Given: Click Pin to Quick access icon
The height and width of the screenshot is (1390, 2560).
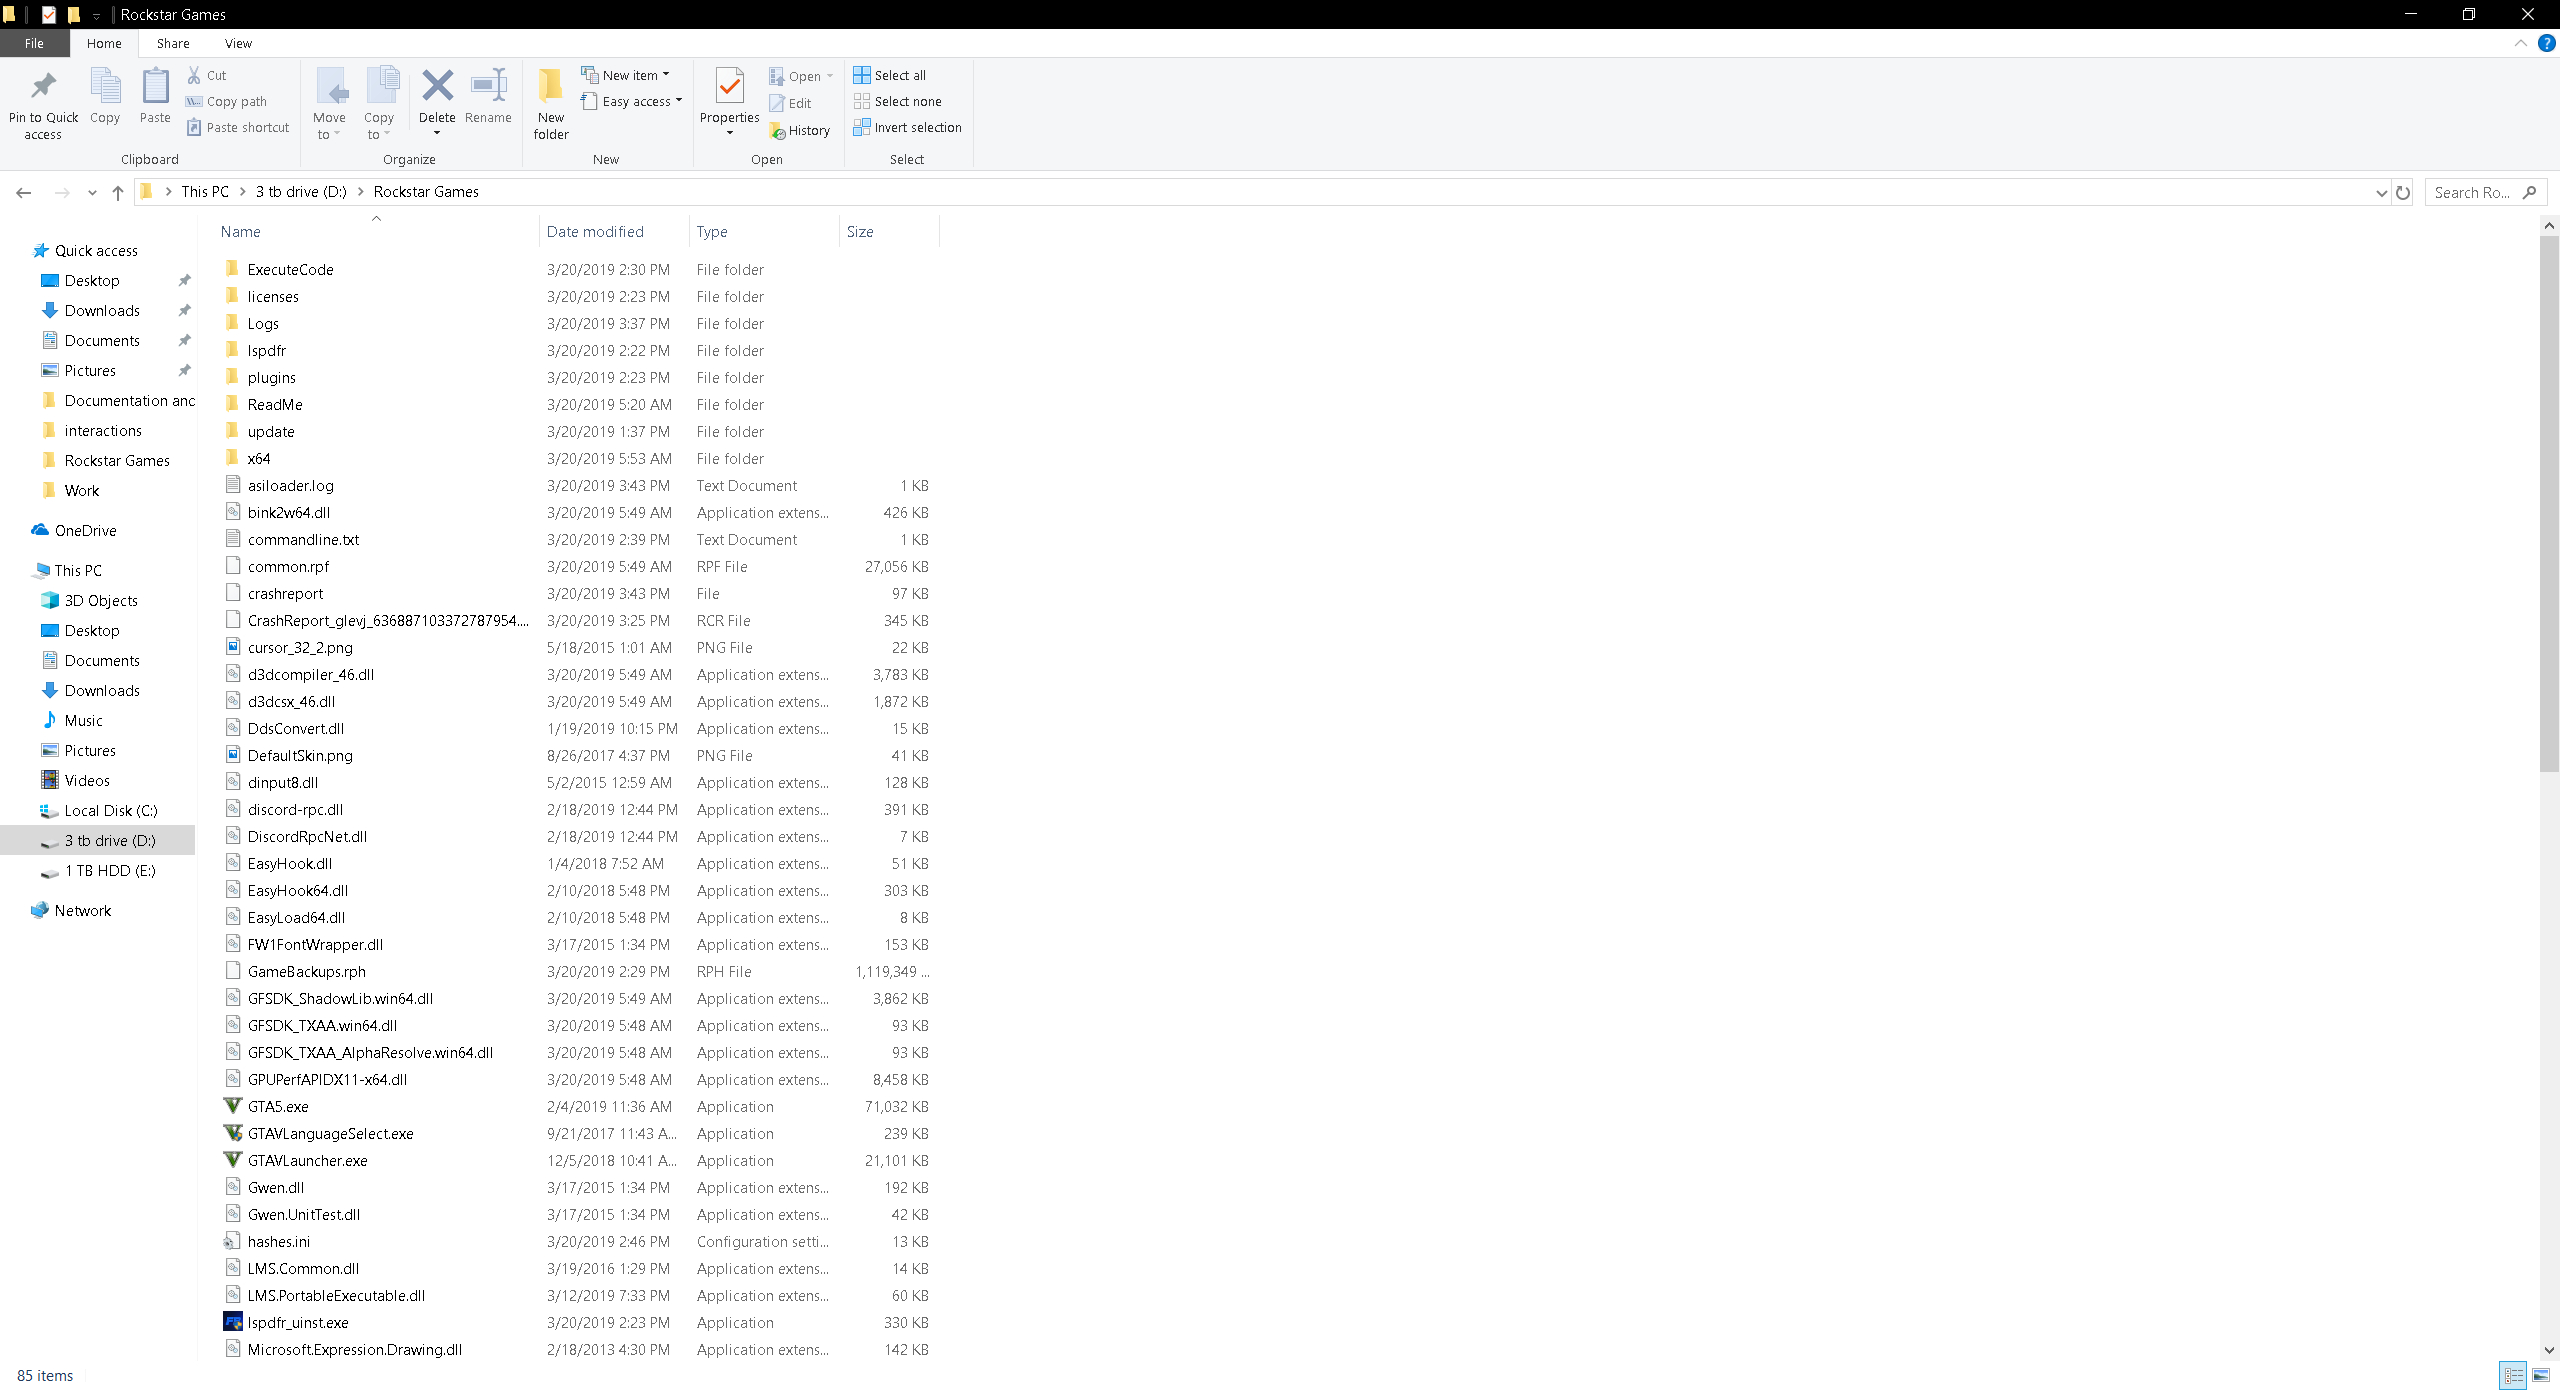Looking at the screenshot, I should click(x=43, y=88).
